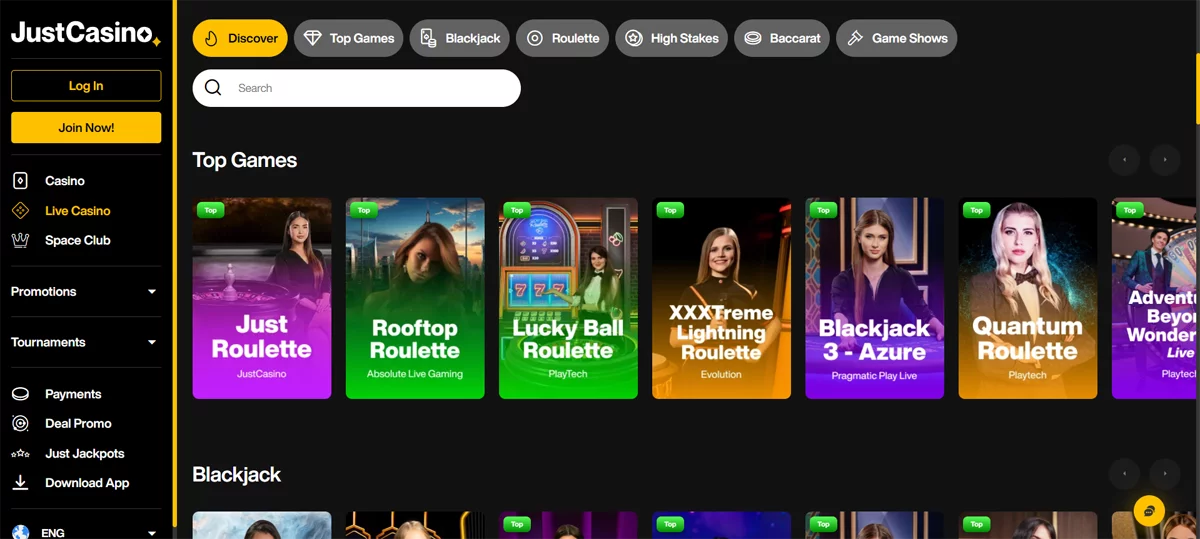Viewport: 1200px width, 539px height.
Task: Open the Blackjack 3 - Azure game
Action: pyautogui.click(x=875, y=298)
